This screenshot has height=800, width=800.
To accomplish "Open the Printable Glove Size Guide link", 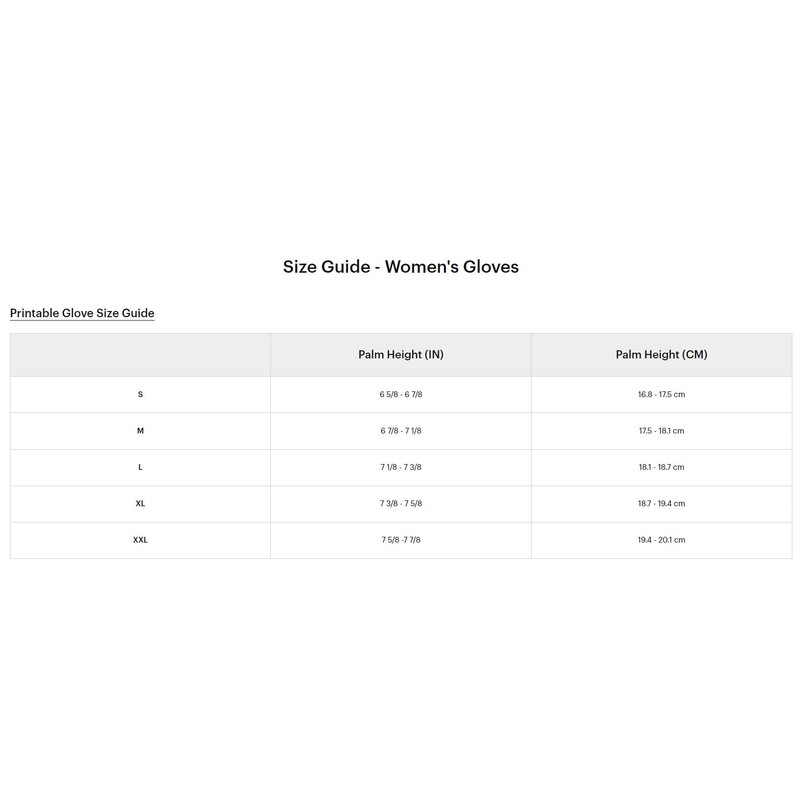I will coord(82,313).
